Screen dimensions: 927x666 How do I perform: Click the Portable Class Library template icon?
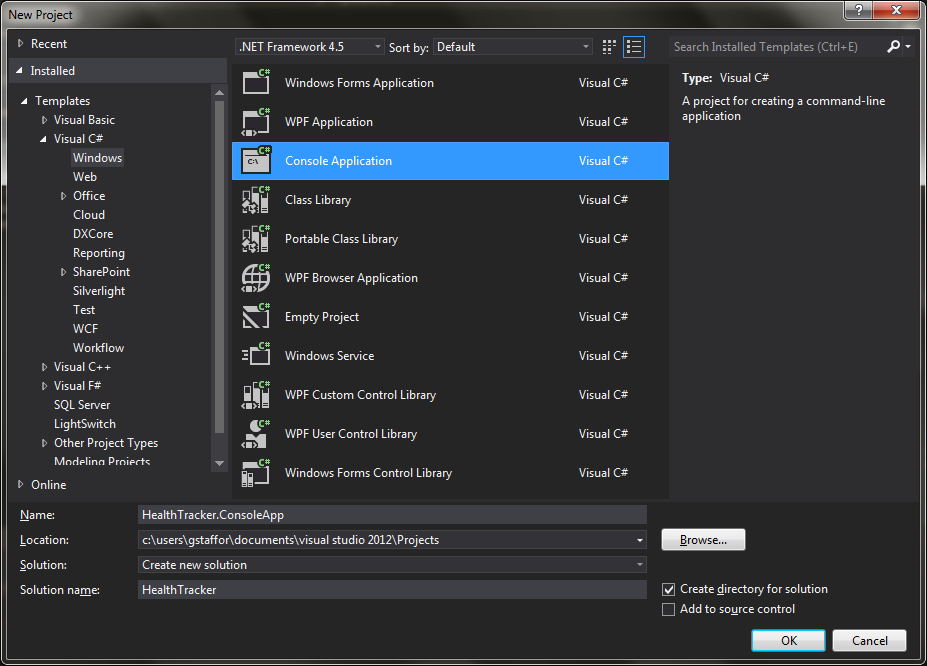[x=256, y=238]
